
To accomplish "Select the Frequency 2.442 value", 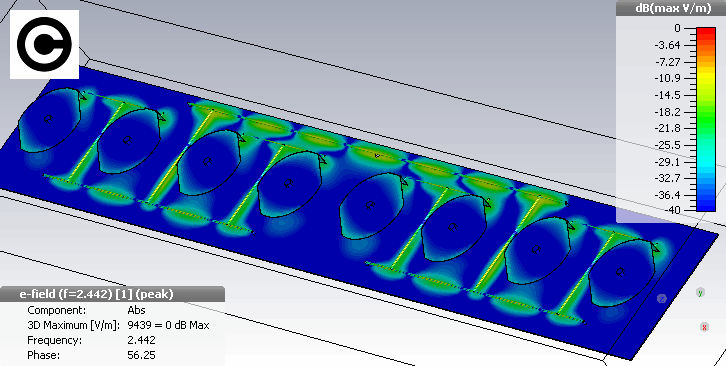I will tap(141, 340).
